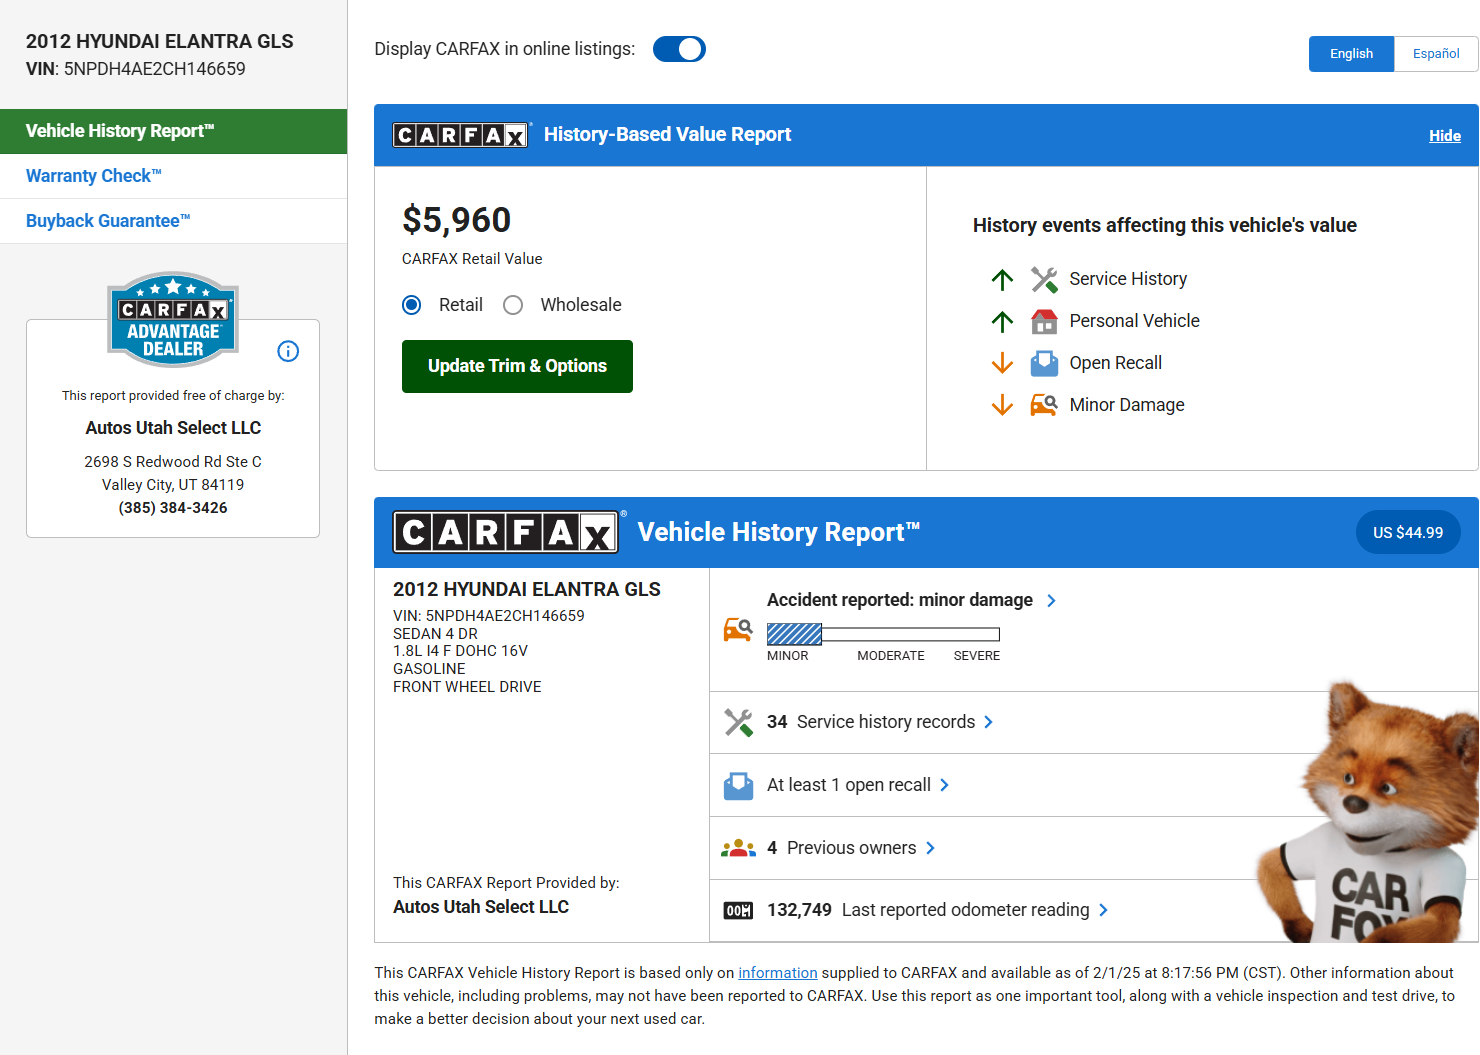Click the Service History wrench icon

coord(1044,280)
